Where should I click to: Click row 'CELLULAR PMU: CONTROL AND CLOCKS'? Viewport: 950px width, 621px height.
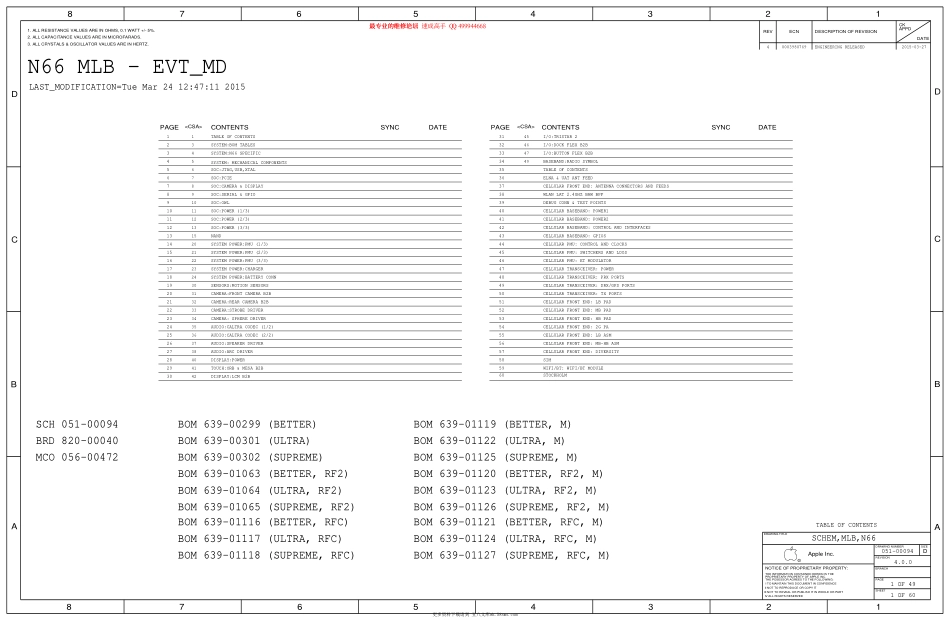click(x=641, y=244)
